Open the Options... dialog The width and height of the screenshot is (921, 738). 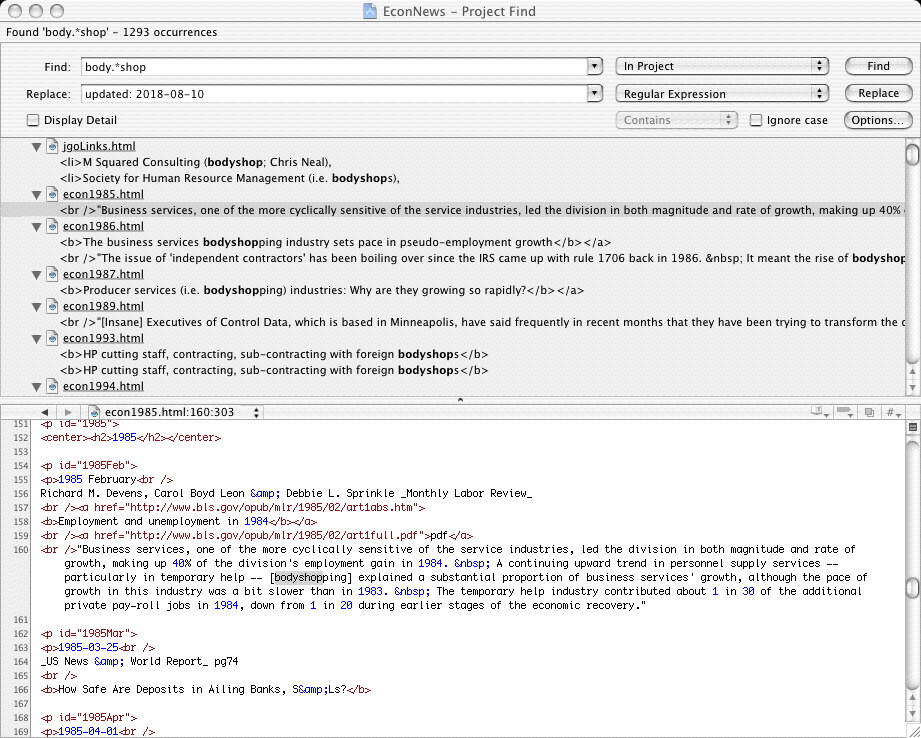point(878,120)
